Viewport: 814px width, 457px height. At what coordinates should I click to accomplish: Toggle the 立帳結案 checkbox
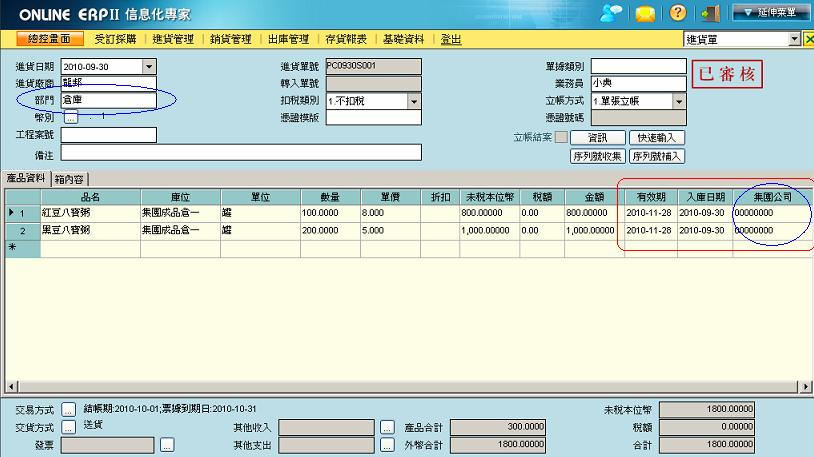pyautogui.click(x=561, y=137)
